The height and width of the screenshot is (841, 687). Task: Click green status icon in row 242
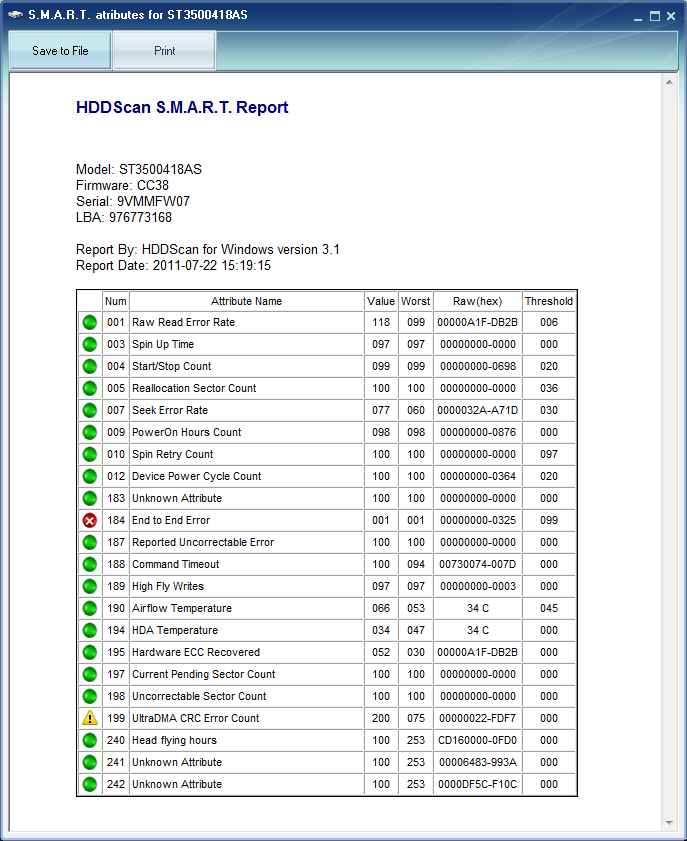[x=90, y=784]
